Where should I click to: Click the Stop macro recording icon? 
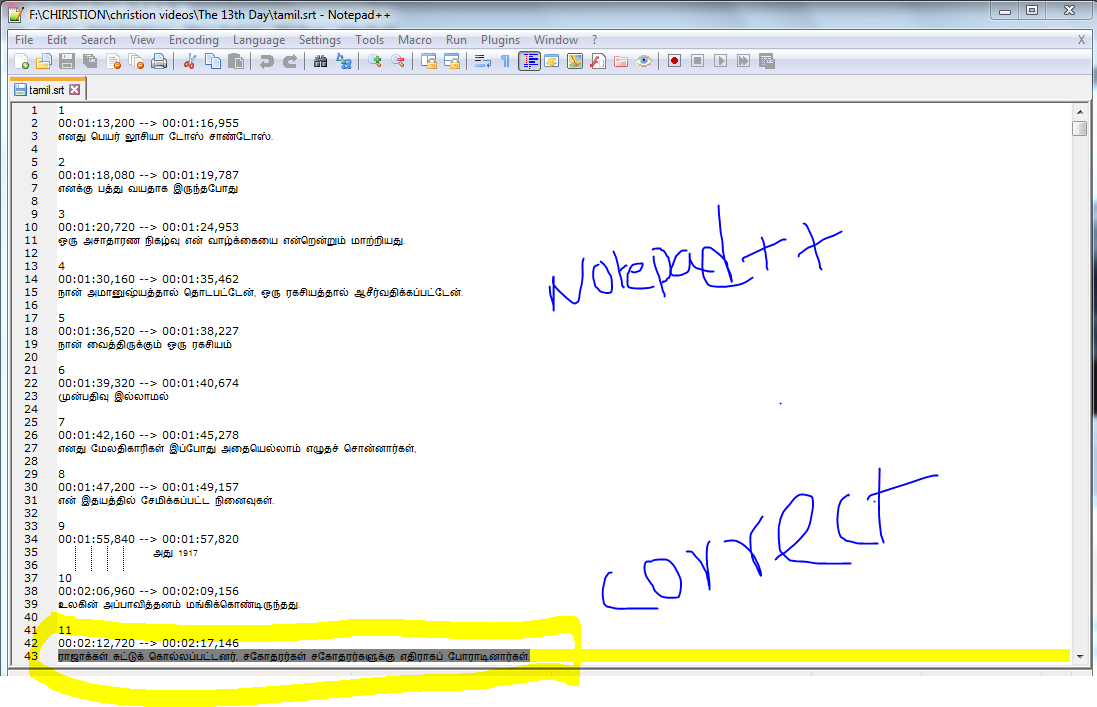[698, 62]
